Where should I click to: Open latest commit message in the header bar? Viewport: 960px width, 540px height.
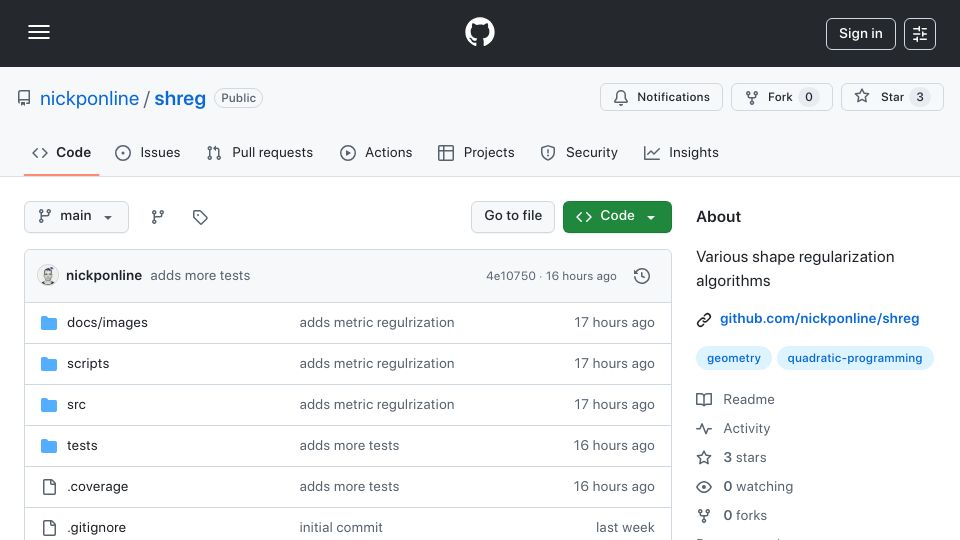click(x=200, y=276)
